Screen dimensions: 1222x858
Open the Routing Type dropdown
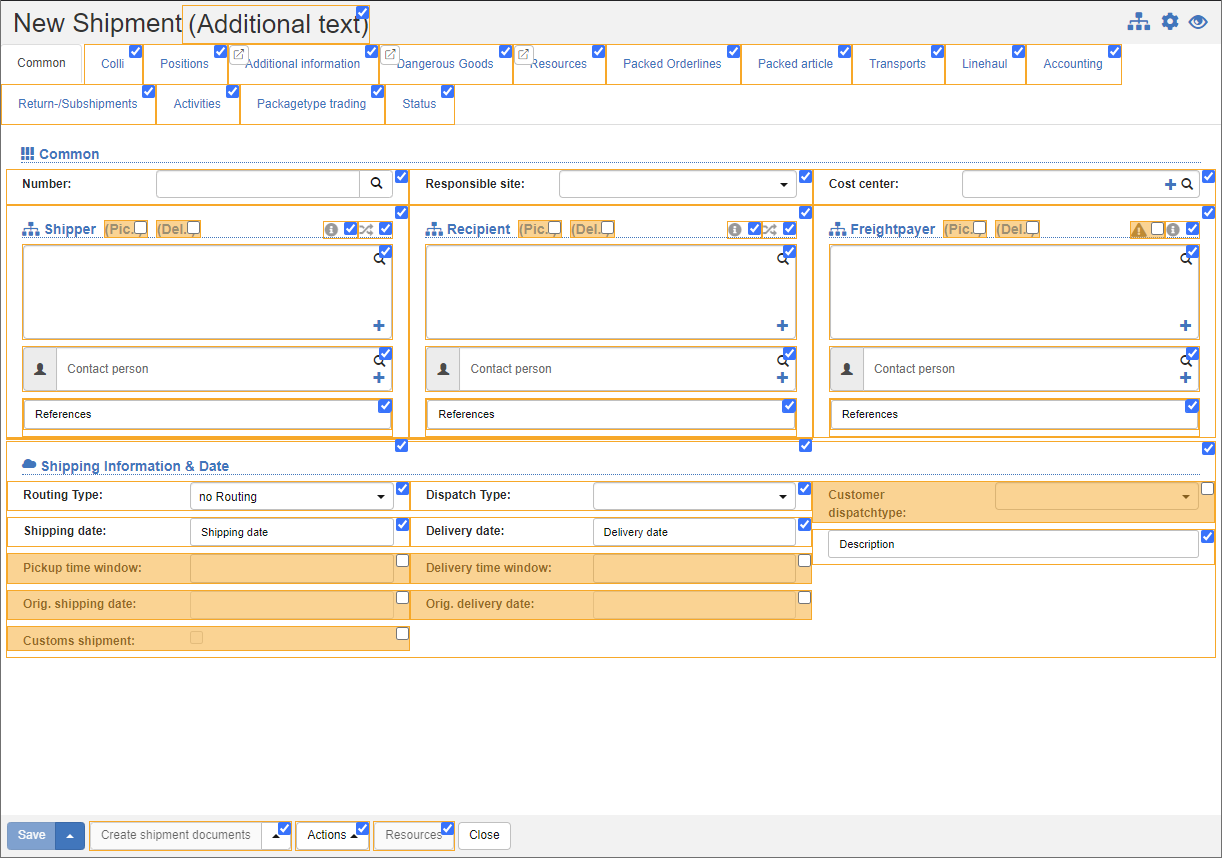380,495
